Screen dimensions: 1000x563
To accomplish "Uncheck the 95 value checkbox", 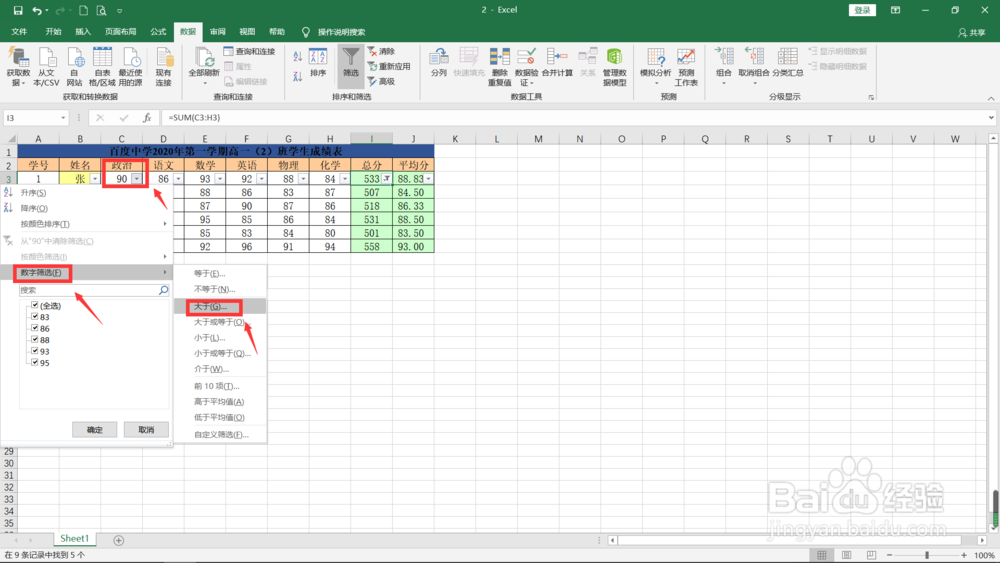I will click(35, 363).
